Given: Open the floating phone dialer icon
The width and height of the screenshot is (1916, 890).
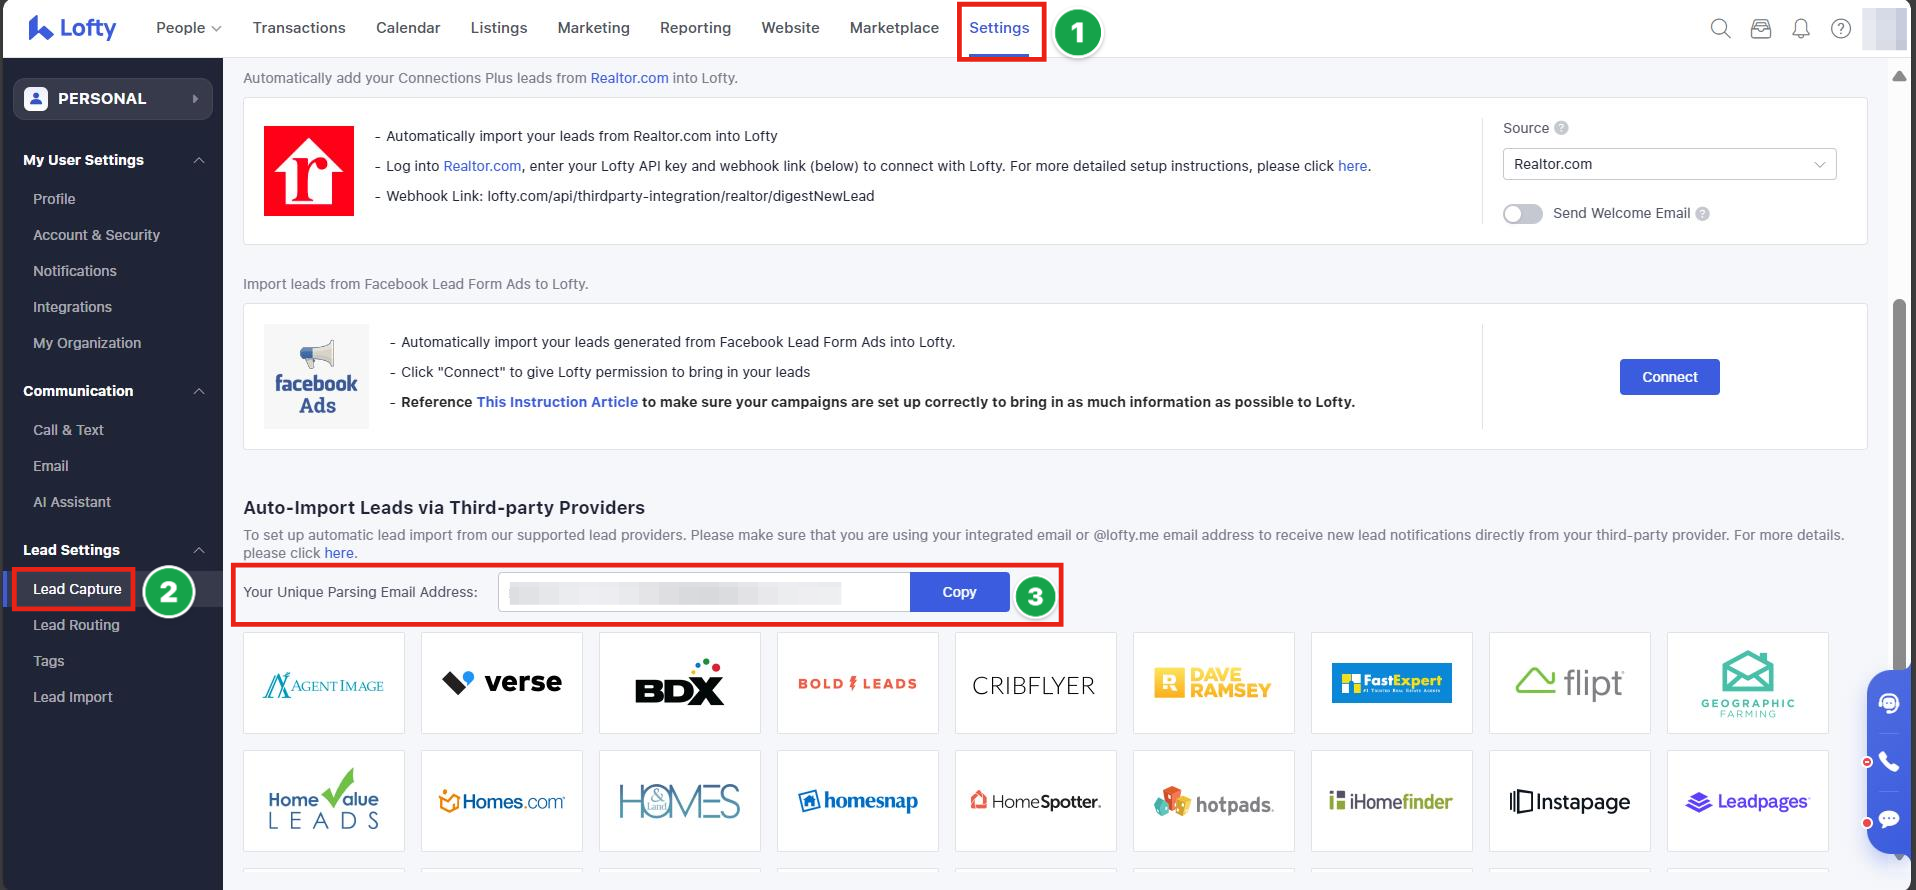Looking at the screenshot, I should click(1888, 762).
